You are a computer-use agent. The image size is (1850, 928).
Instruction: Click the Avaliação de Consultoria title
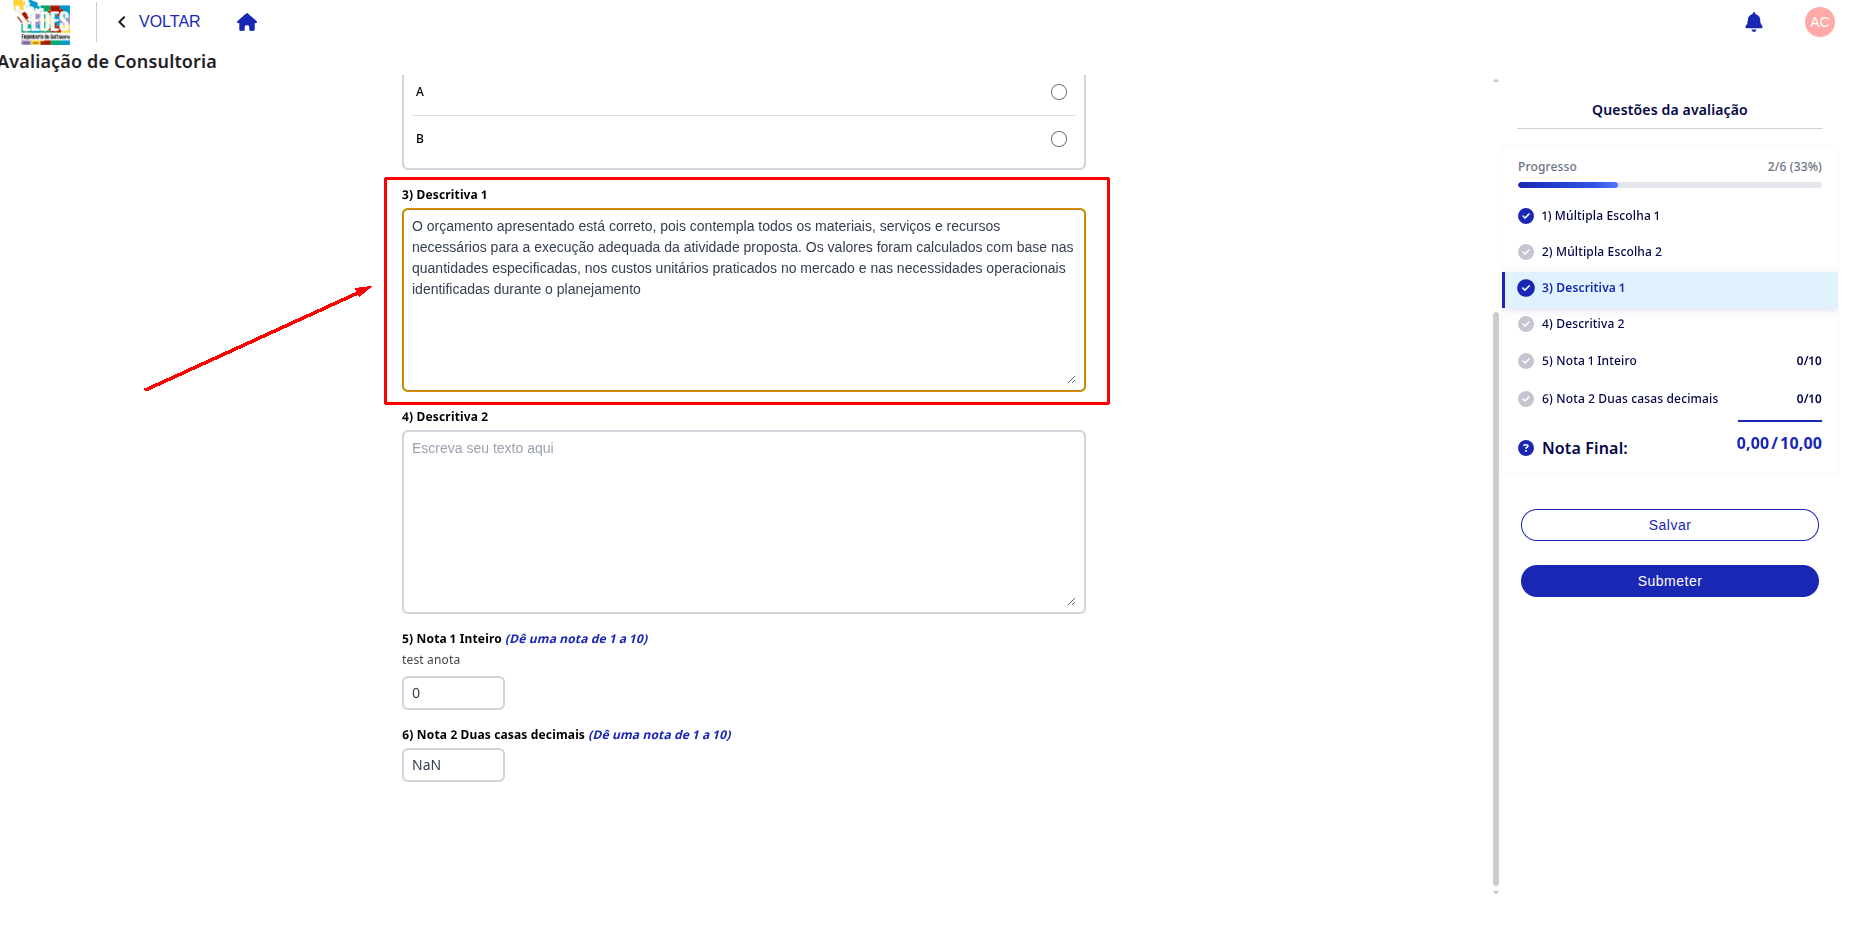106,62
